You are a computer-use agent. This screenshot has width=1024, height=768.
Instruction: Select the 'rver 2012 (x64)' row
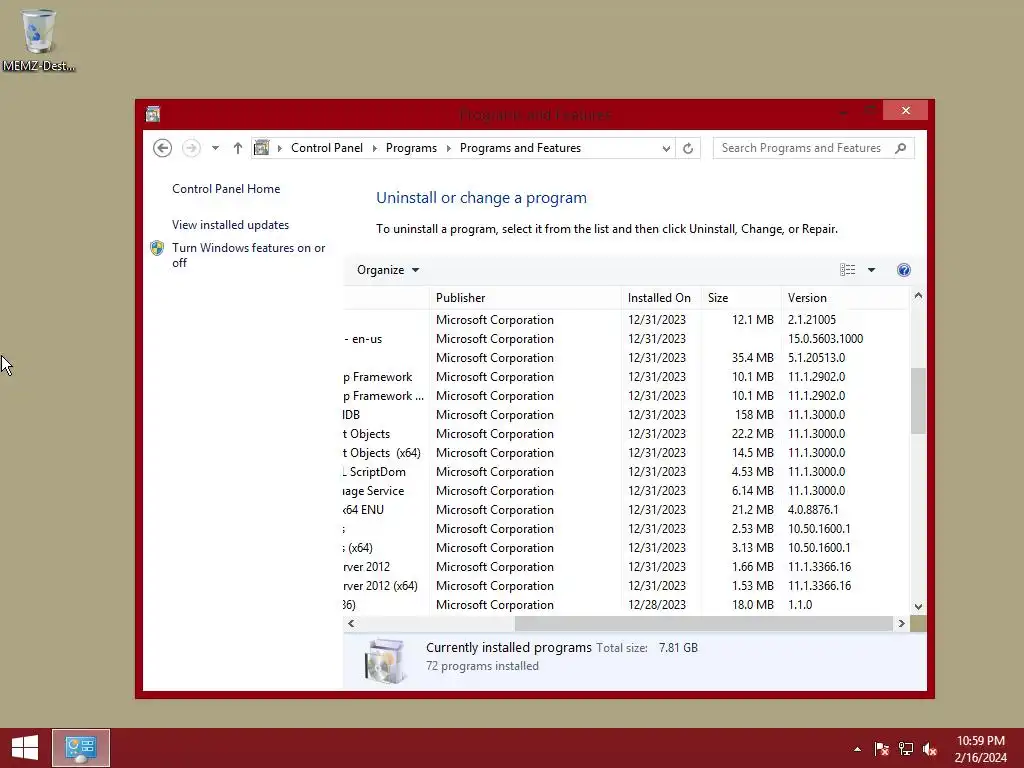click(x=626, y=586)
